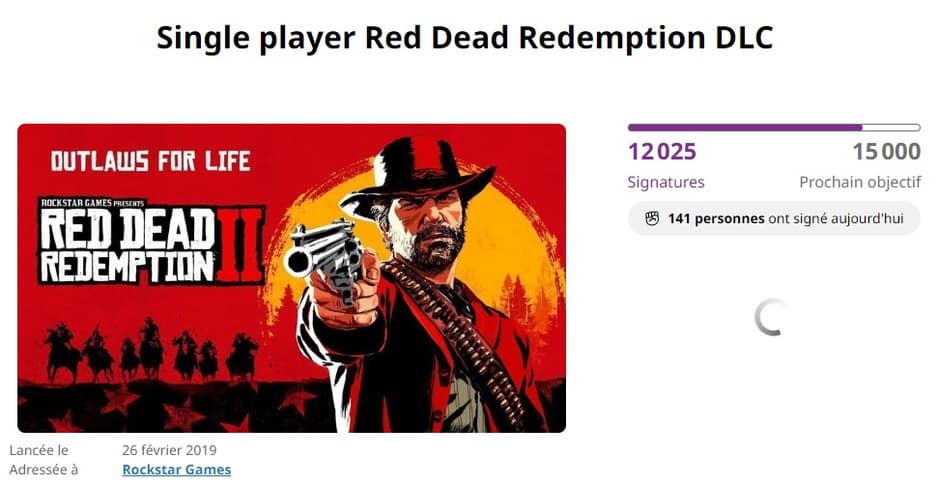Click the Outlaws For Life text on image
The width and height of the screenshot is (937, 487).
[x=151, y=161]
